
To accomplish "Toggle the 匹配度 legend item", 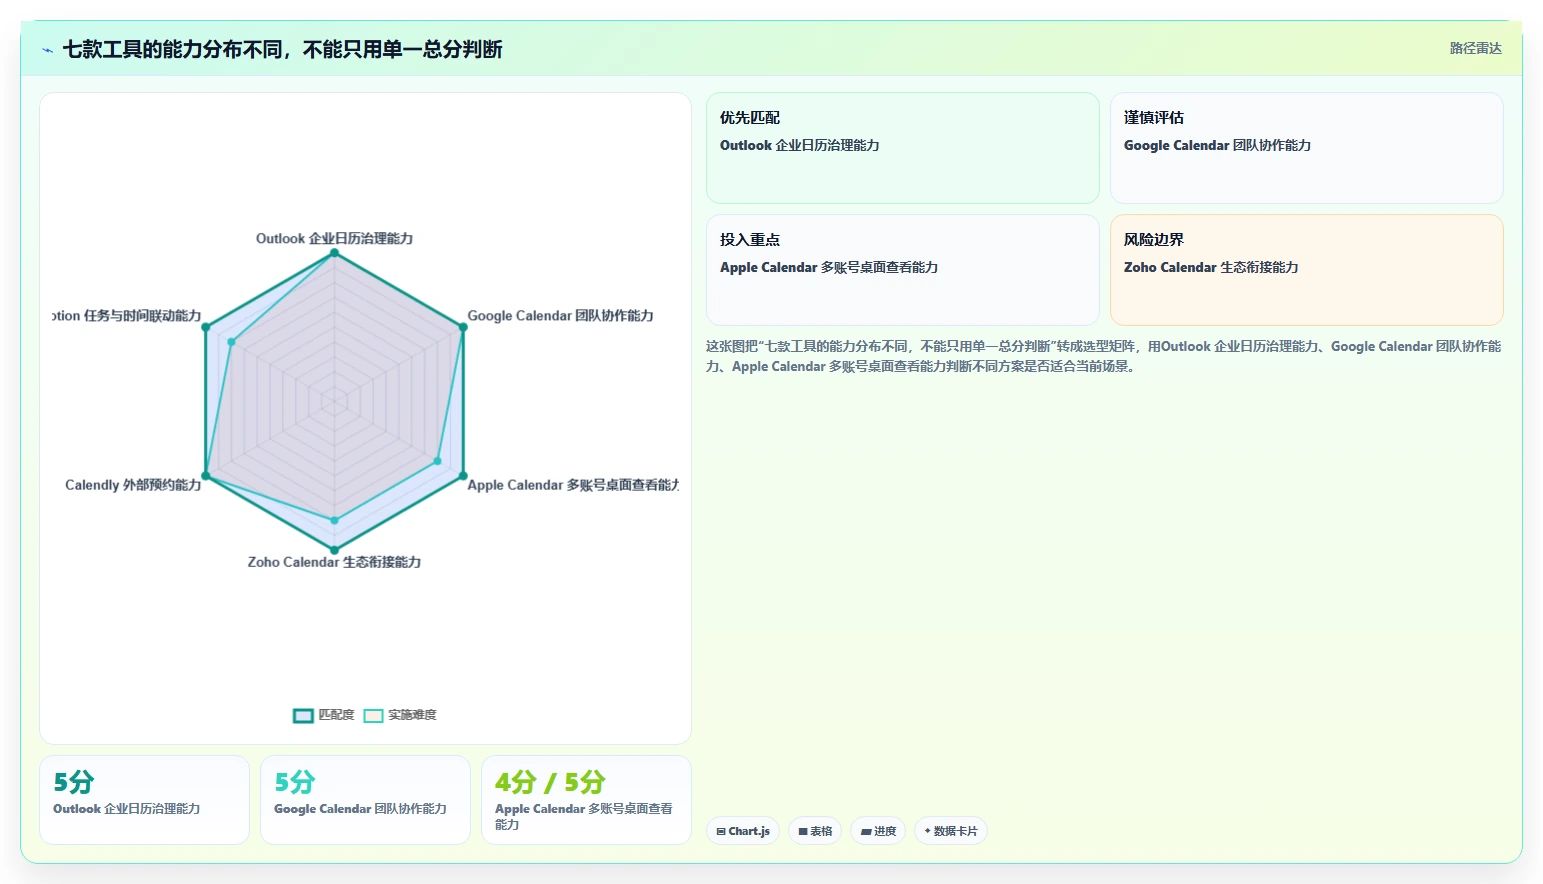I will coord(324,715).
